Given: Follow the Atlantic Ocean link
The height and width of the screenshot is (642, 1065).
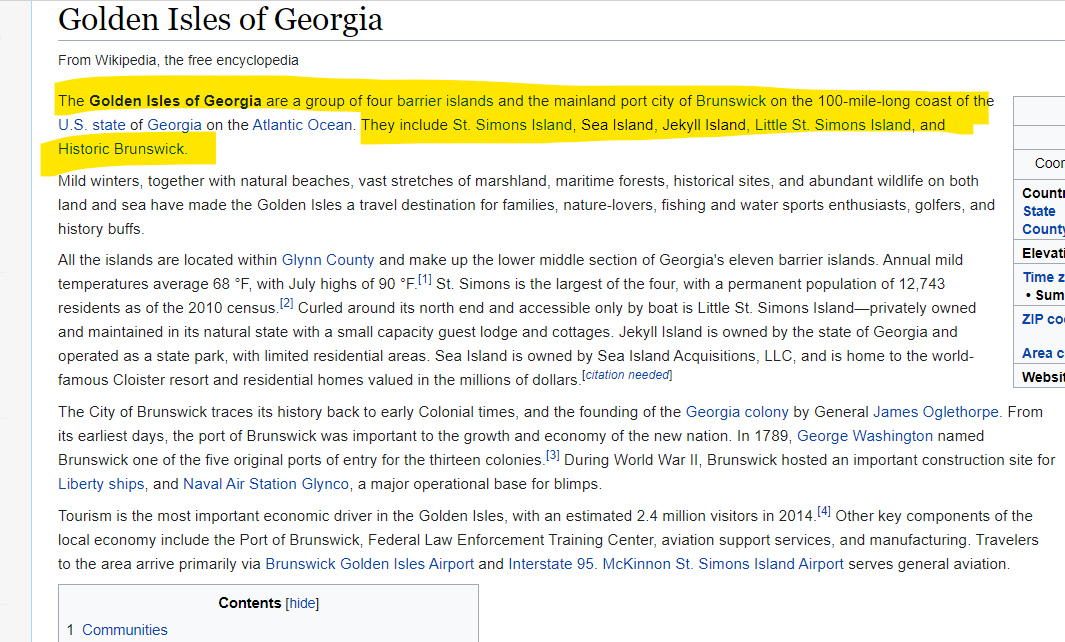Looking at the screenshot, I should click(302, 125).
